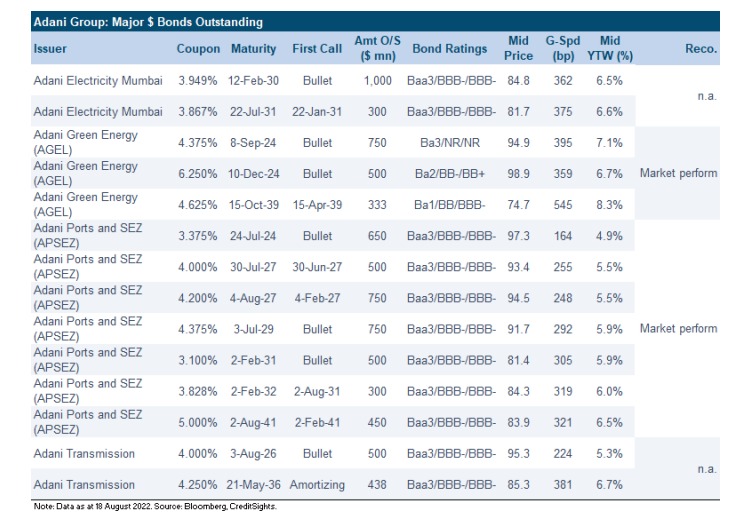The height and width of the screenshot is (524, 740).
Task: Select the Ba3/NR/NR bond rating cell
Action: [x=450, y=142]
